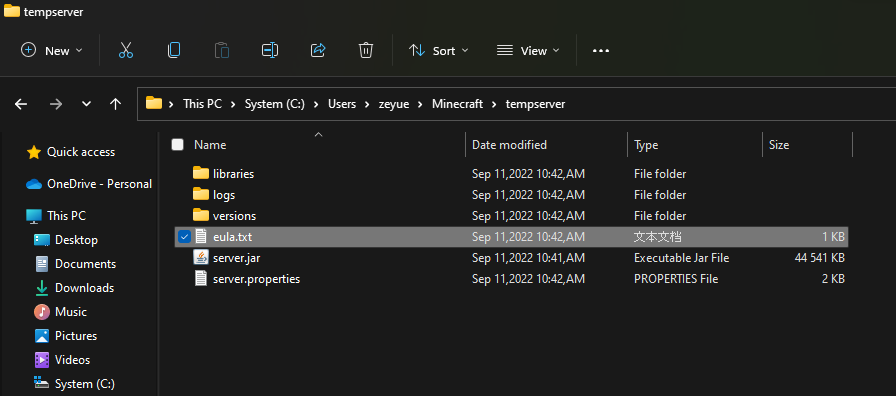Open the View dropdown menu
This screenshot has height=396, width=896.
click(528, 50)
